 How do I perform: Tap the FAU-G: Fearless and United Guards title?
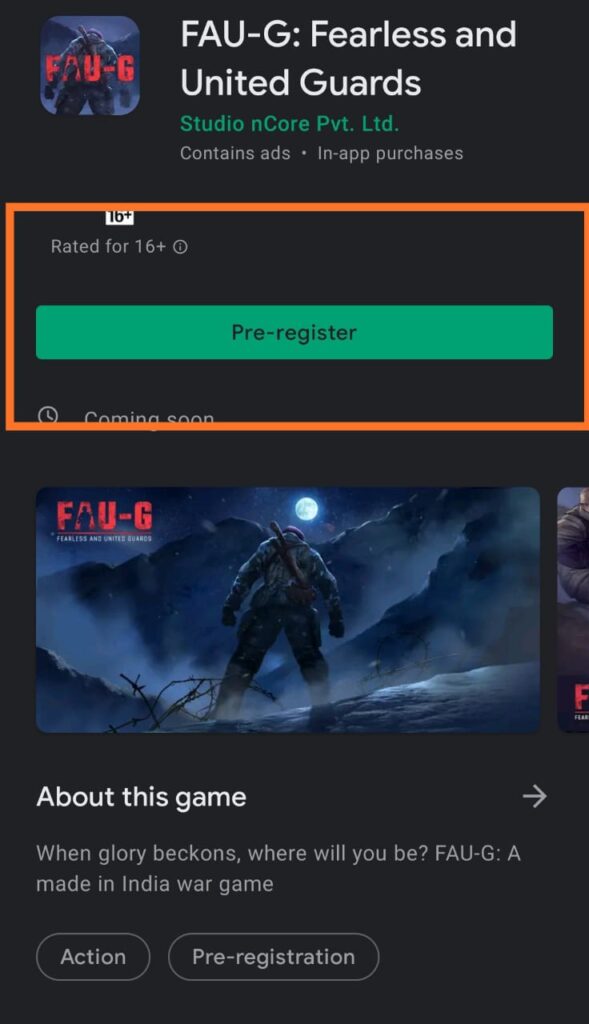(x=349, y=59)
